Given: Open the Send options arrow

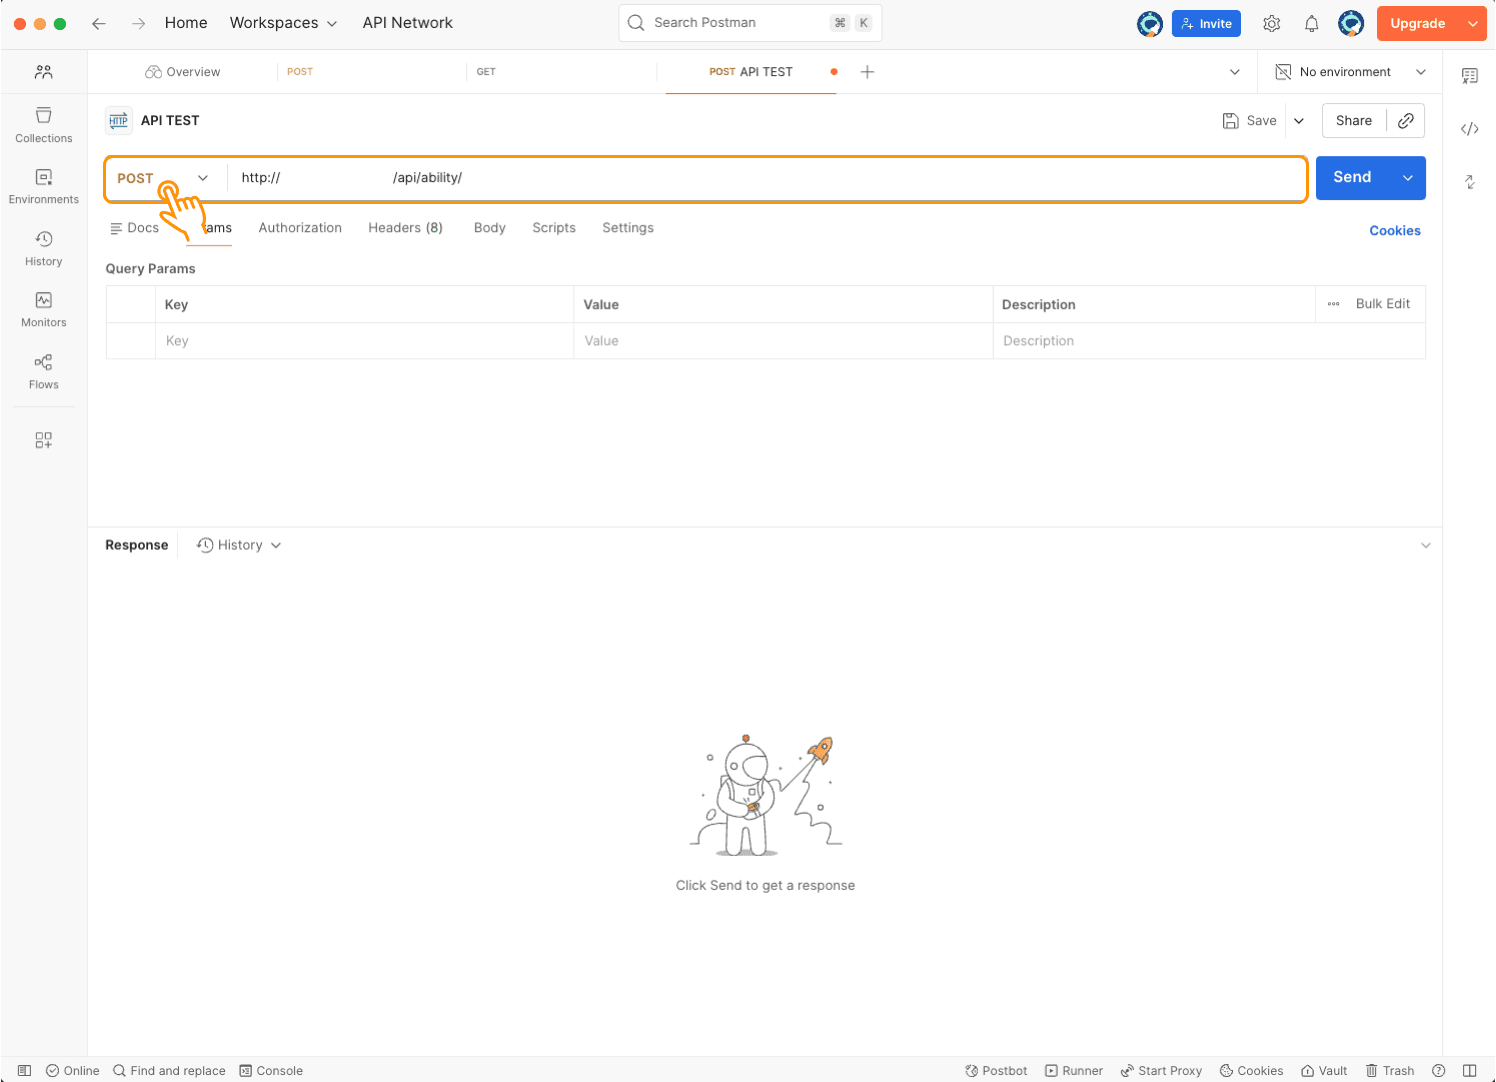Looking at the screenshot, I should 1407,178.
